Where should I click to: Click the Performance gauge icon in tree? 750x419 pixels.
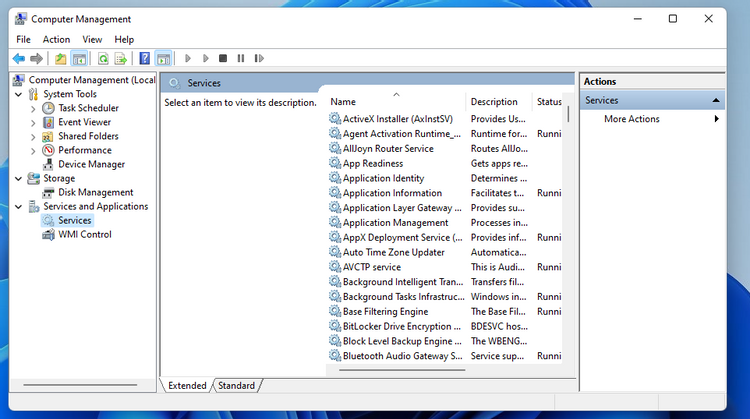[x=48, y=150]
